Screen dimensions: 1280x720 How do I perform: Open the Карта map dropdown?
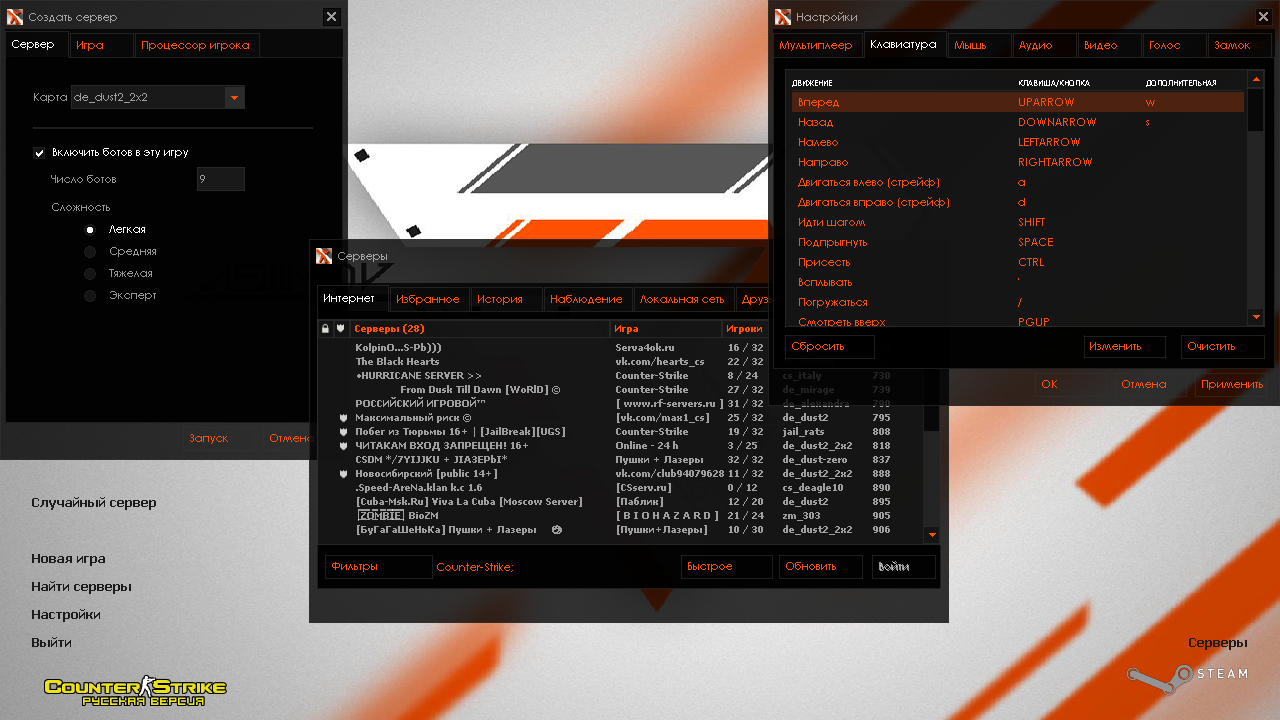point(234,97)
